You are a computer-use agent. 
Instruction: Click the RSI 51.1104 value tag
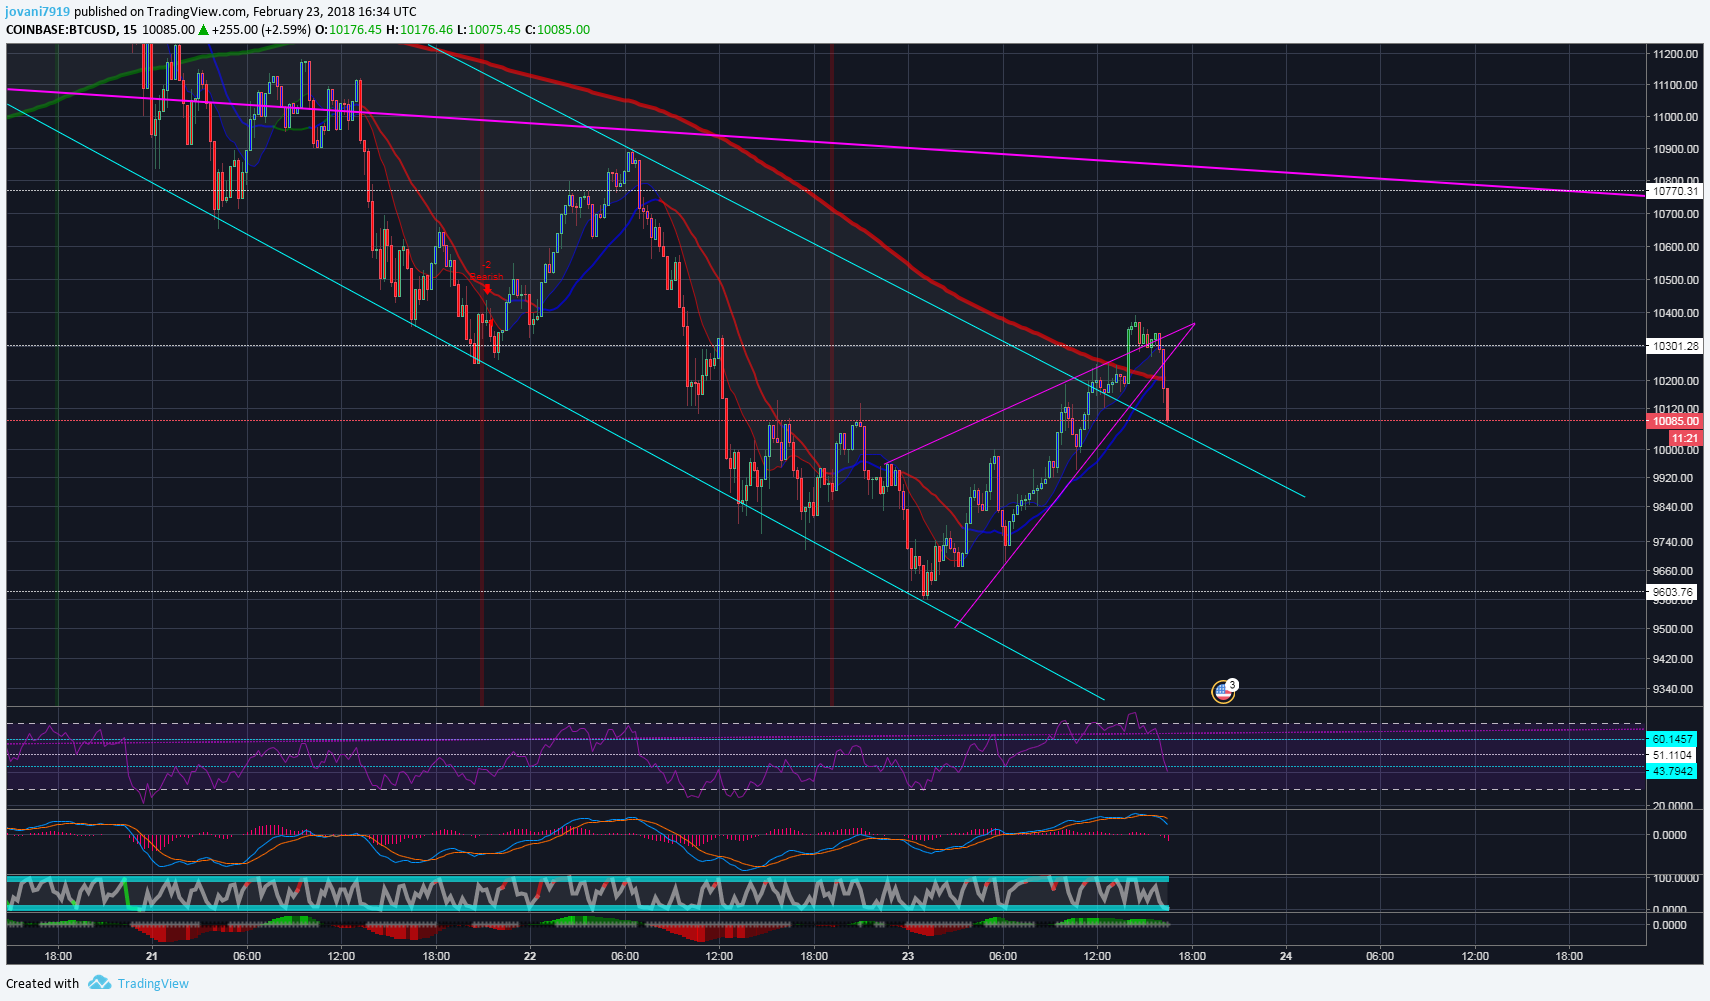coord(1673,755)
